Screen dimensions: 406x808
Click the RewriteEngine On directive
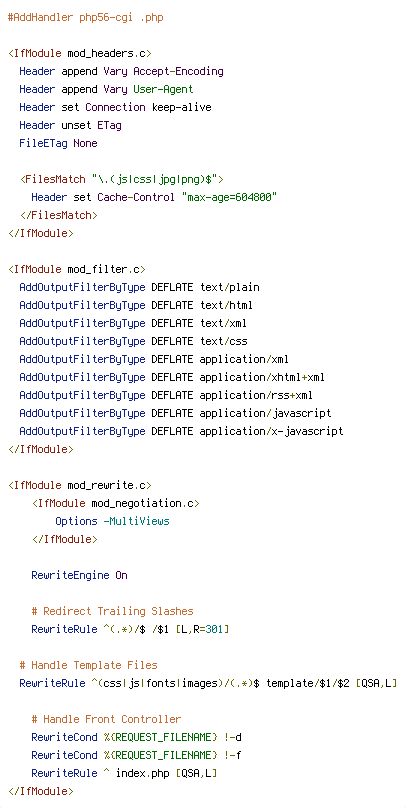pyautogui.click(x=79, y=576)
